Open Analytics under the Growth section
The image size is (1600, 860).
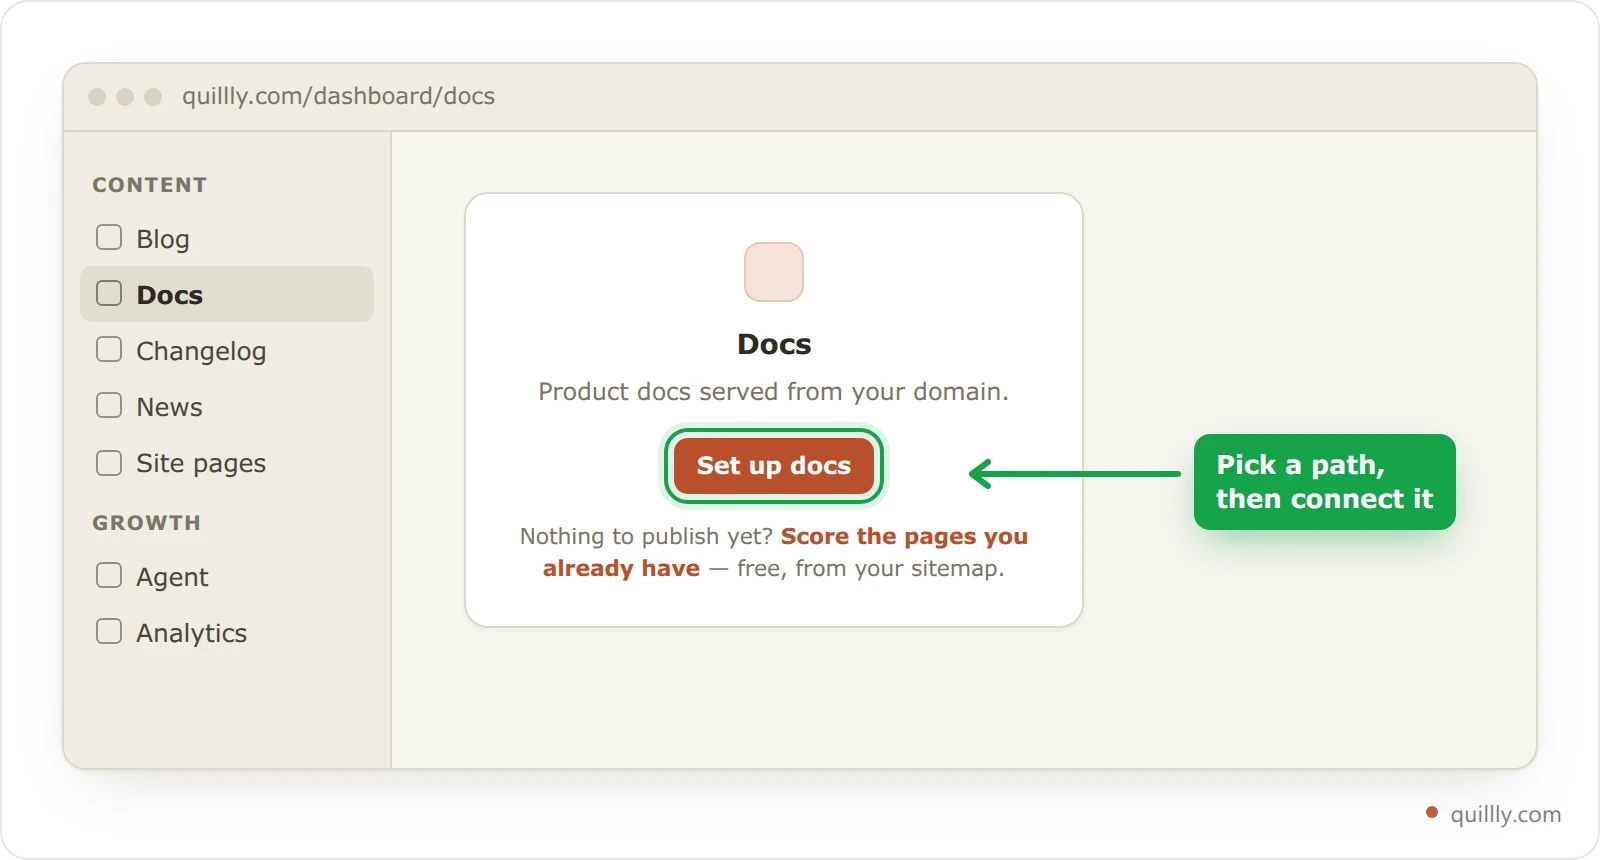[227, 632]
